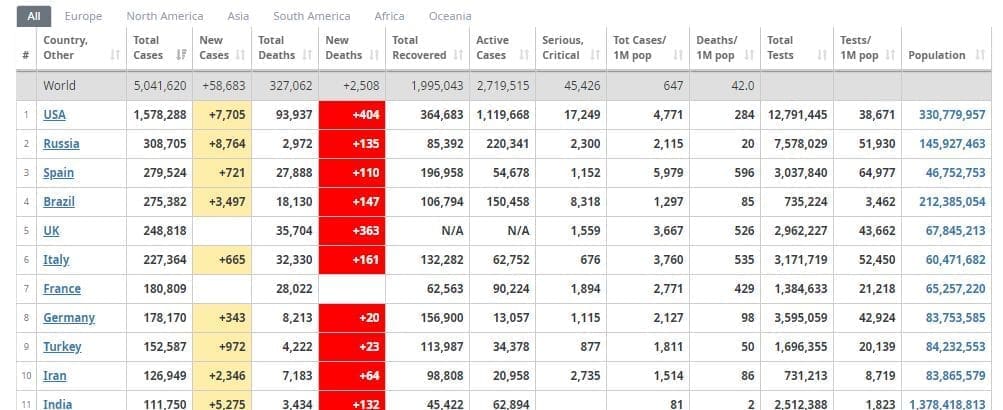Sort table by Total Cases column icon

[181, 55]
